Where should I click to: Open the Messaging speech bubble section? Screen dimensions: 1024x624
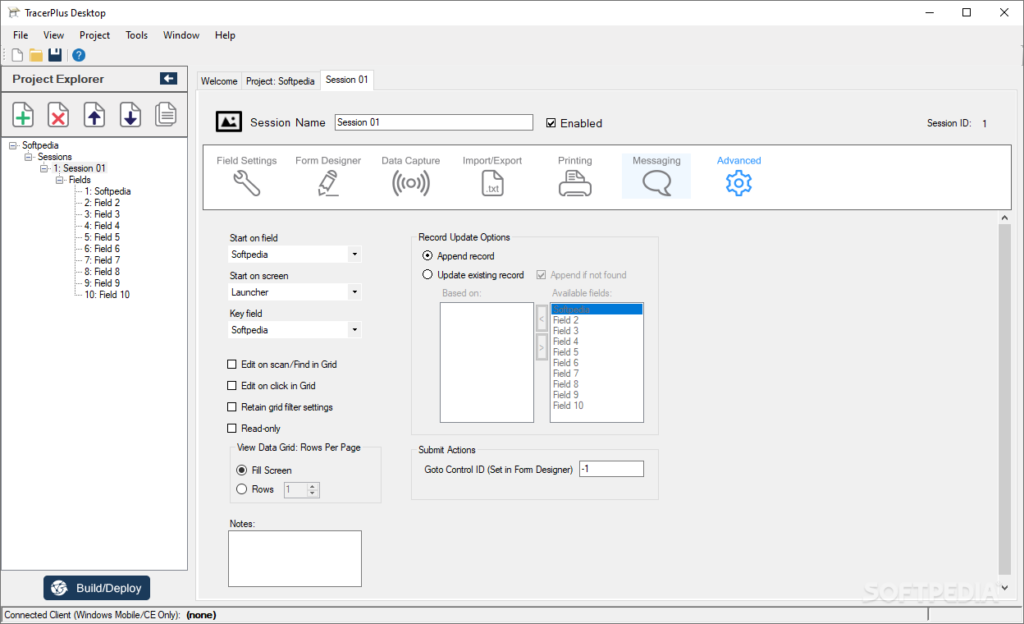656,176
